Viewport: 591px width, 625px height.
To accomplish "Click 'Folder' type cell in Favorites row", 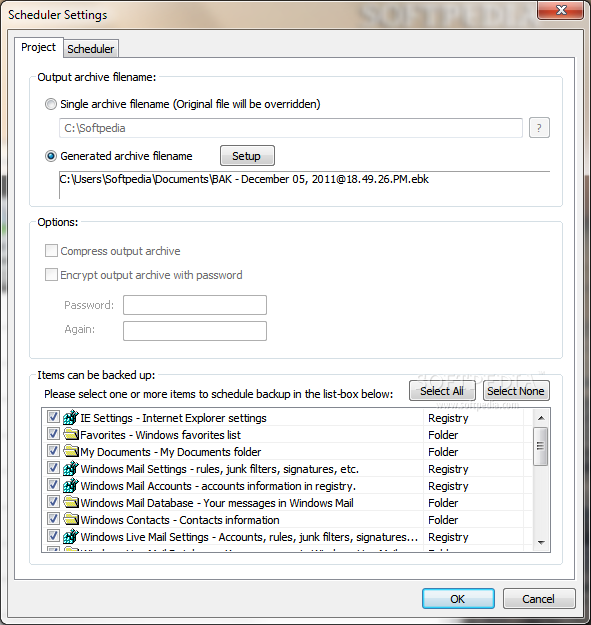I will click(443, 435).
